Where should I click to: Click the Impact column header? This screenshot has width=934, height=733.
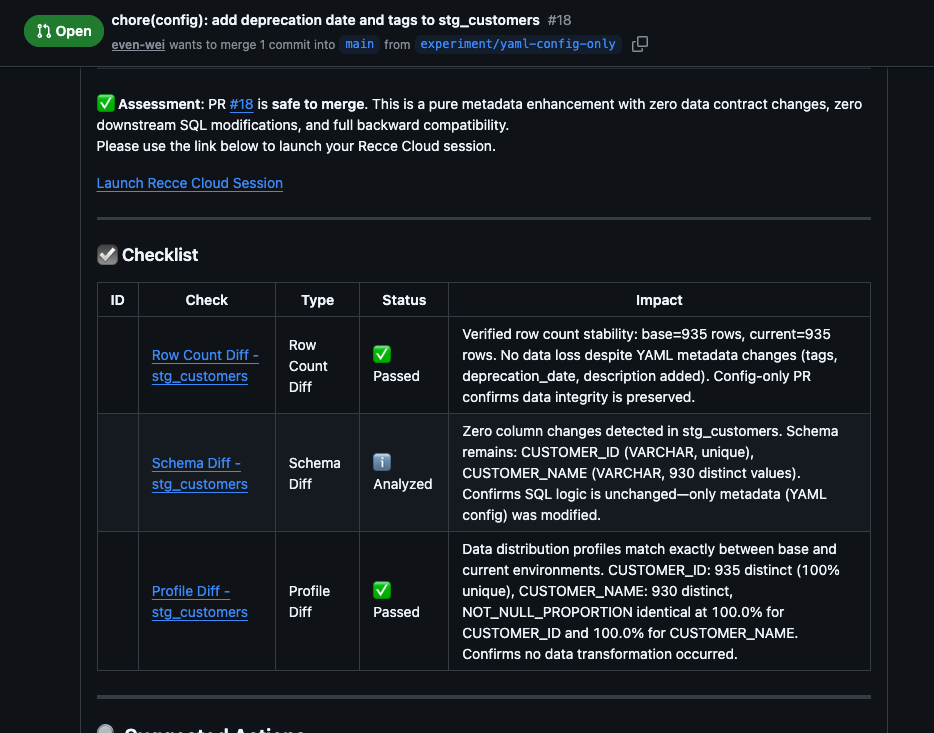point(659,299)
